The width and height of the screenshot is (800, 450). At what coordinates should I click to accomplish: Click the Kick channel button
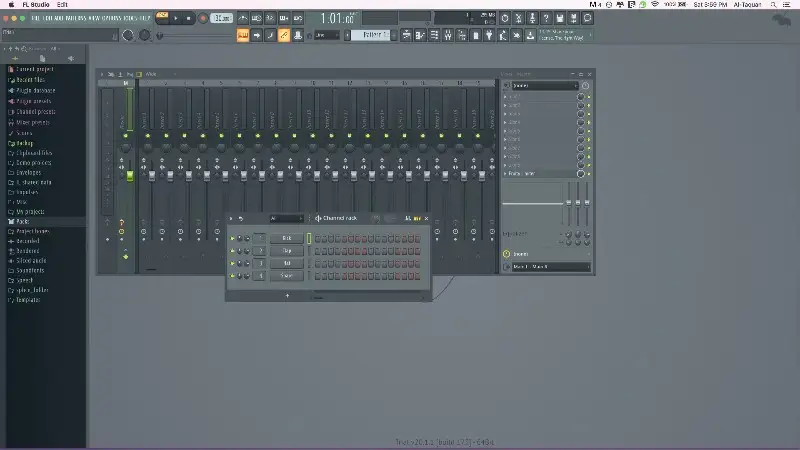pos(287,238)
